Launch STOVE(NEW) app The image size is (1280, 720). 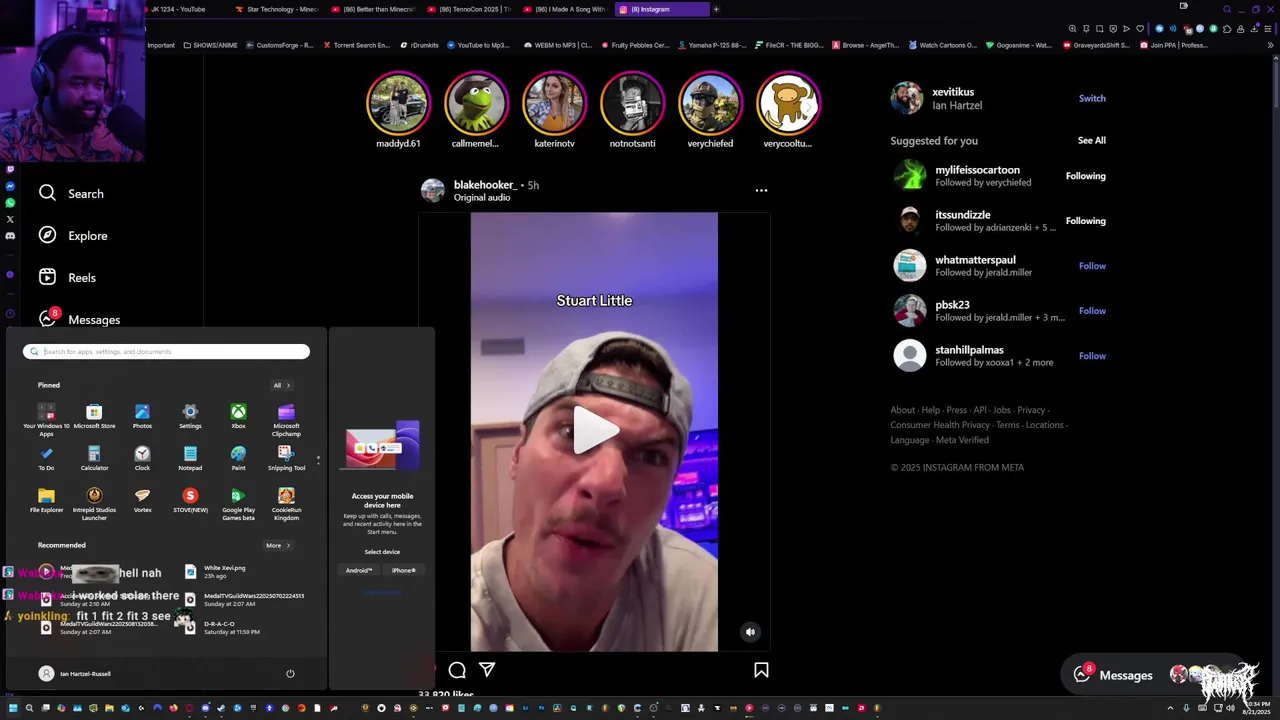point(190,500)
